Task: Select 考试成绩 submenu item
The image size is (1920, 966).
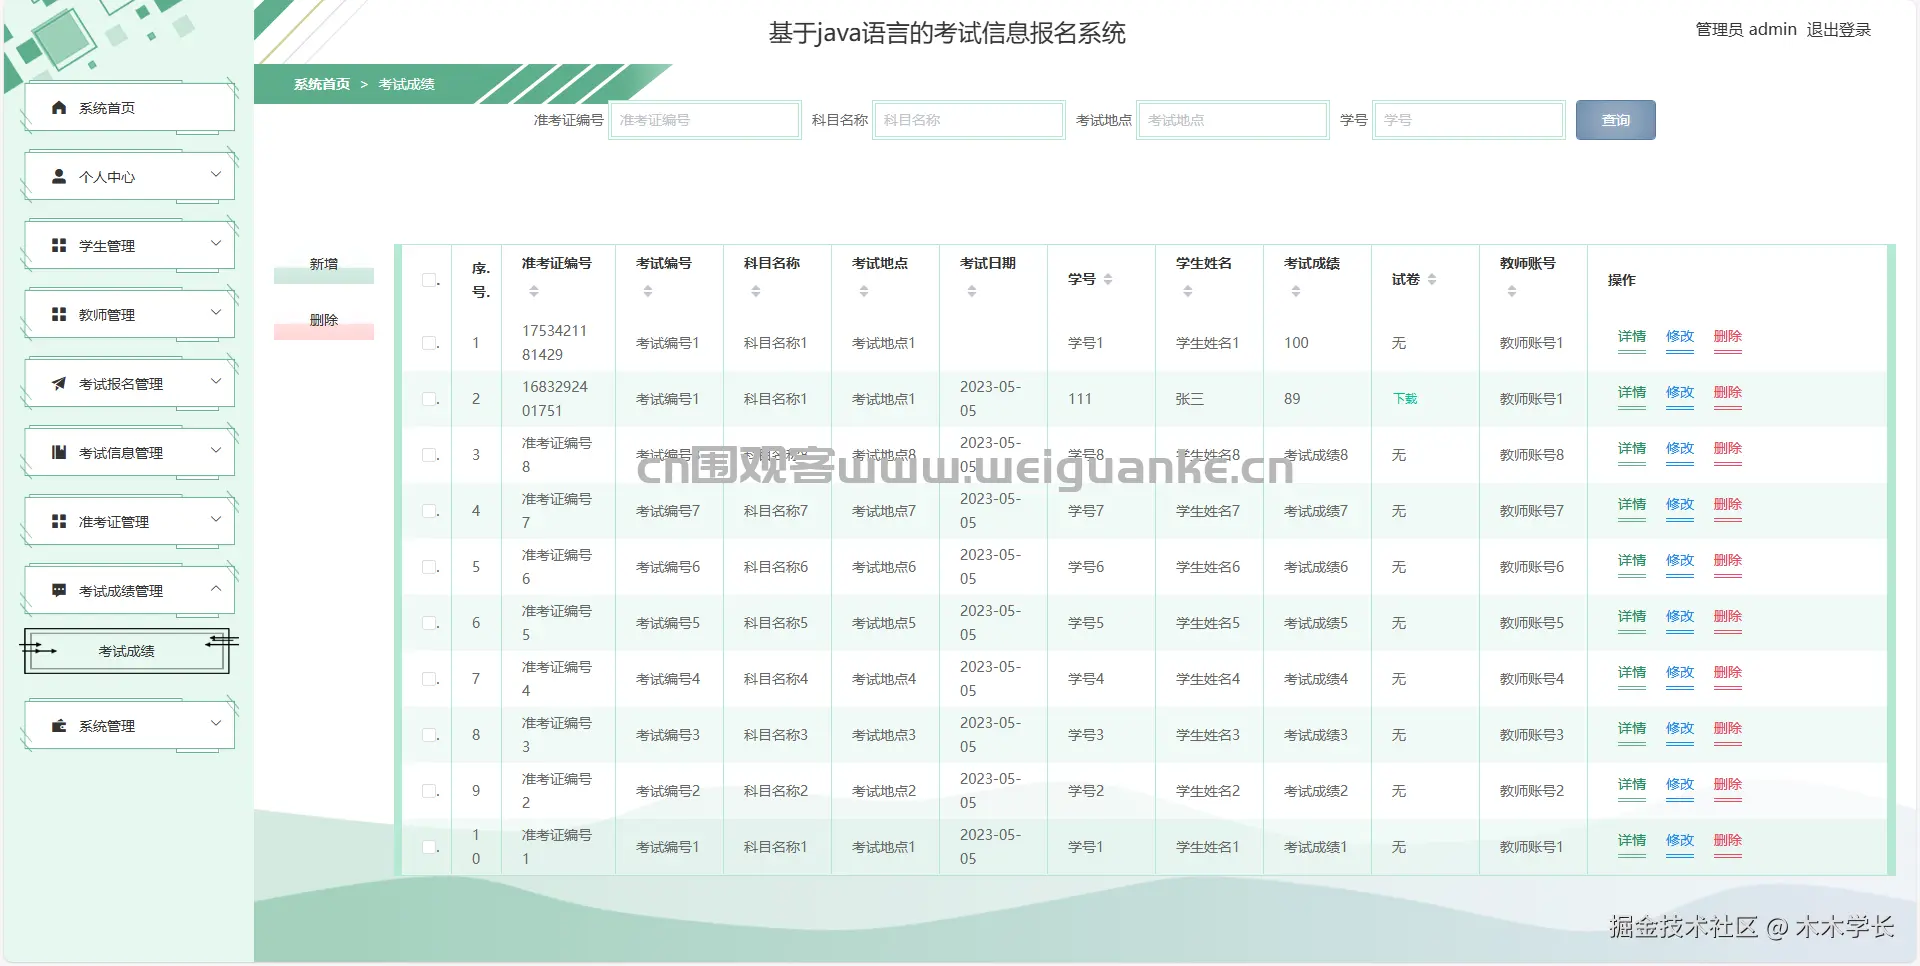Action: (x=127, y=651)
